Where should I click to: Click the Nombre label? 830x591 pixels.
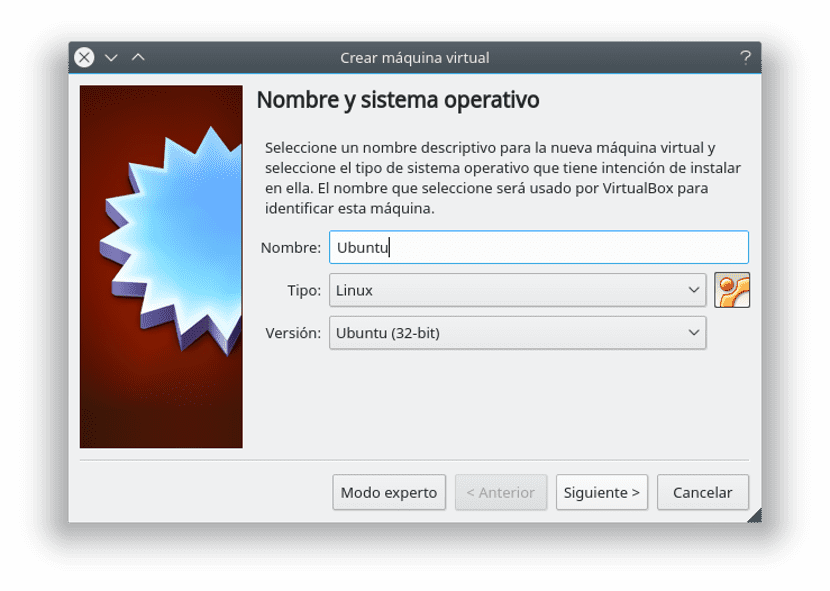coord(290,248)
